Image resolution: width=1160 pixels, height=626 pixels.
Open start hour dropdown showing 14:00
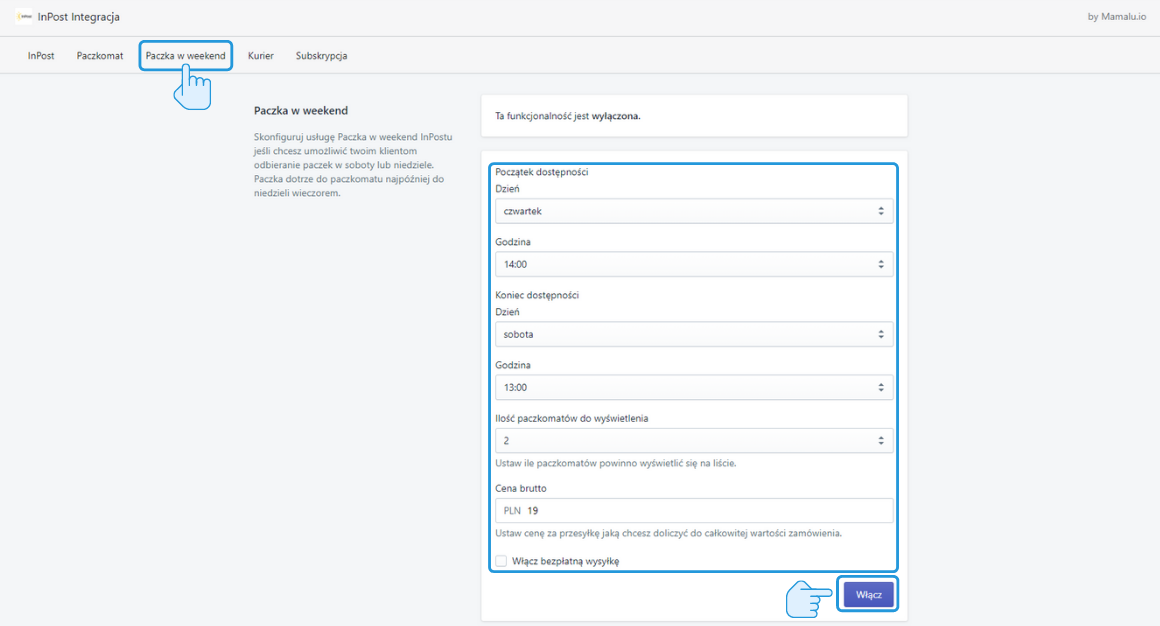coord(694,264)
